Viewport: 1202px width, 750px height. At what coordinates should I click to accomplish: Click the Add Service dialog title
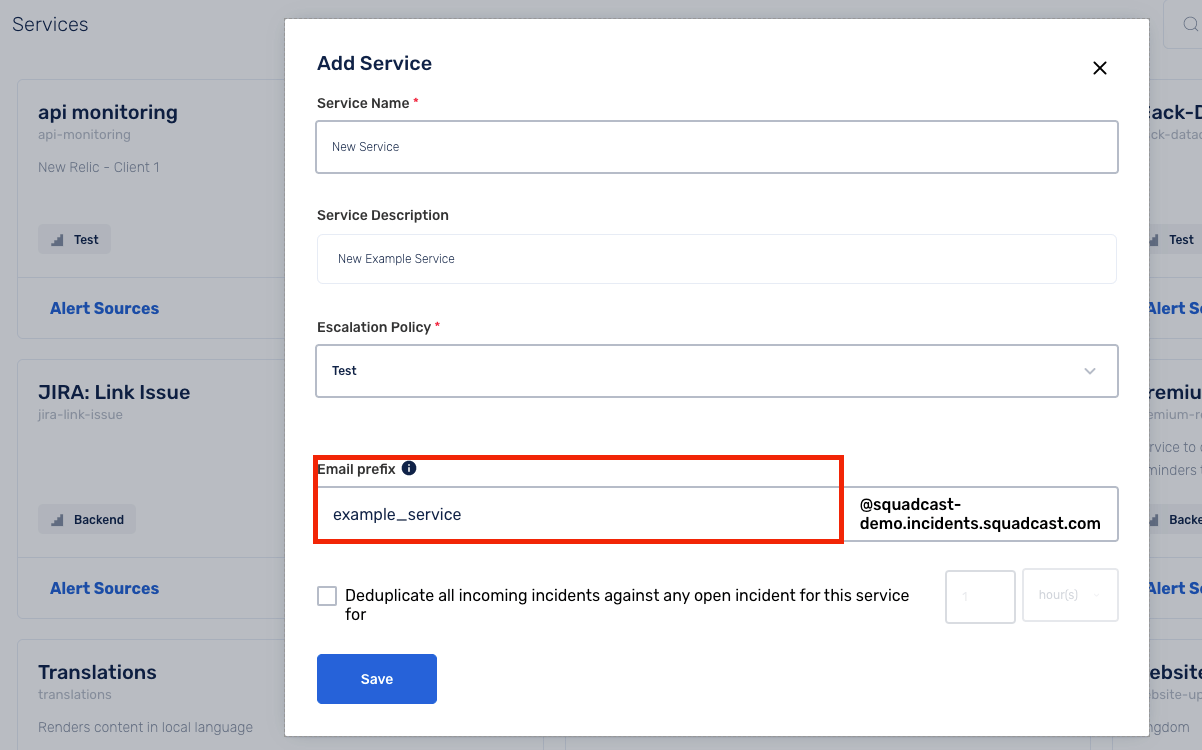374,63
